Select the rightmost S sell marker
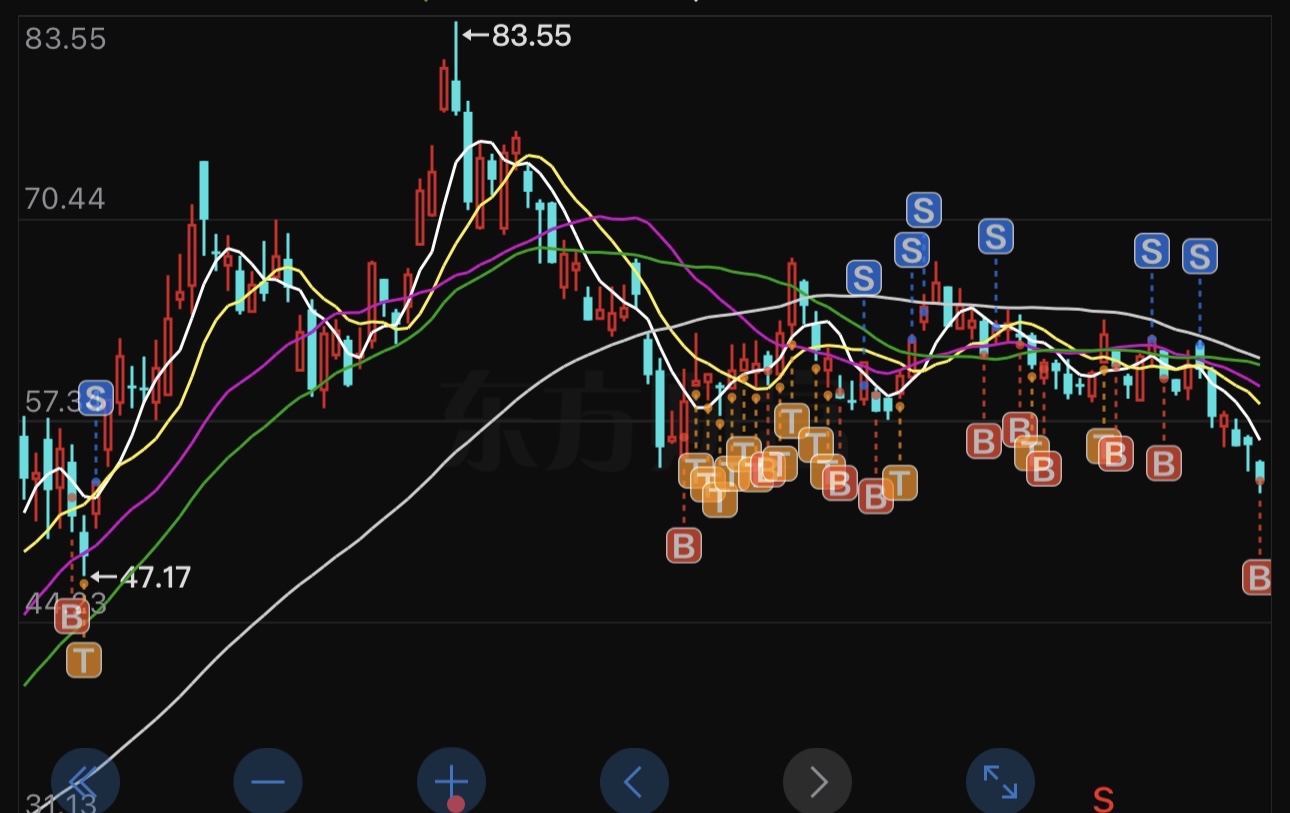 [x=1199, y=256]
